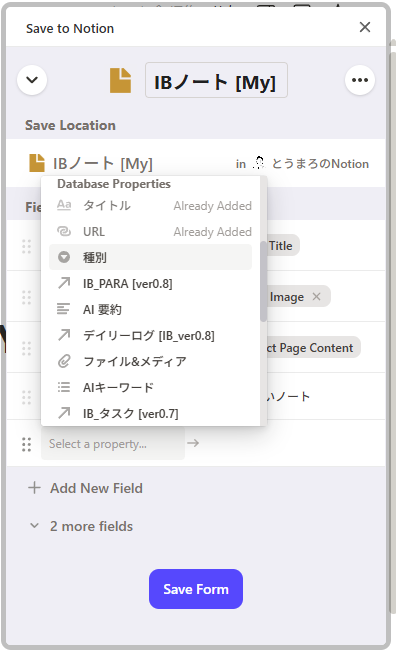
Task: Expand the 2 more fields section
Action: point(81,526)
